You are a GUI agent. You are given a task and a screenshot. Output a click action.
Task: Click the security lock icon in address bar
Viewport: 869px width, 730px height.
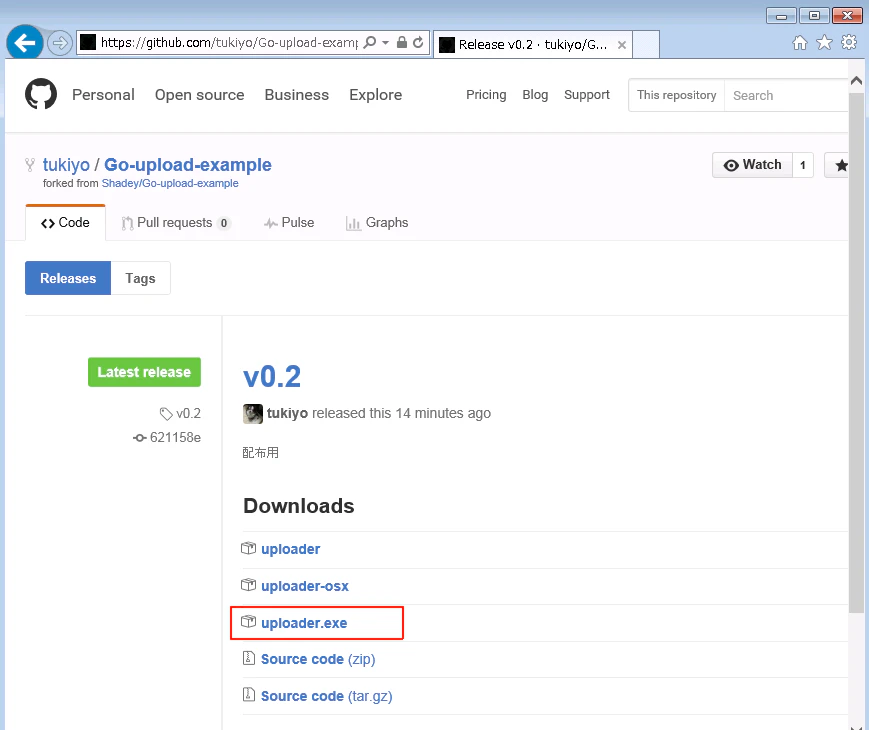tap(402, 43)
